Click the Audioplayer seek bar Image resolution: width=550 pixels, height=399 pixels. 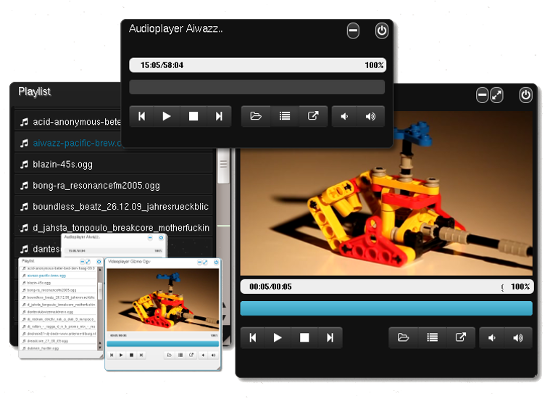click(257, 87)
